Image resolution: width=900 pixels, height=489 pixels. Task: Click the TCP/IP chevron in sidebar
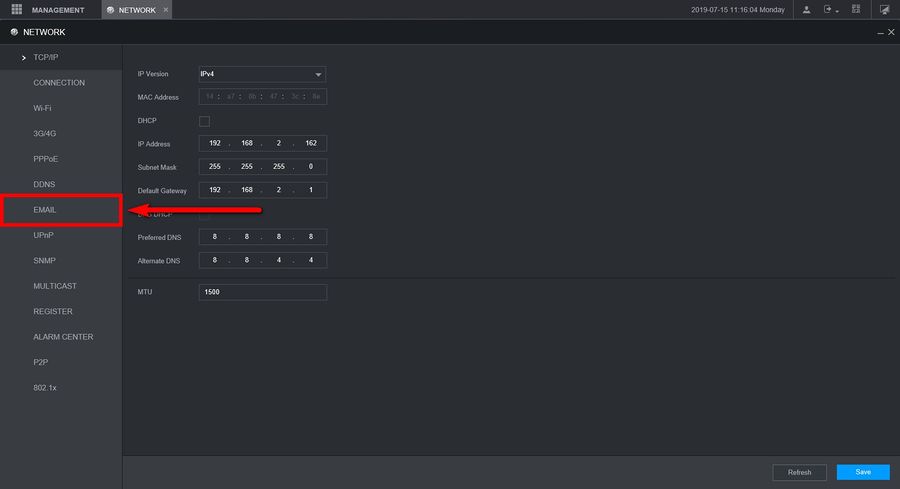pos(24,58)
